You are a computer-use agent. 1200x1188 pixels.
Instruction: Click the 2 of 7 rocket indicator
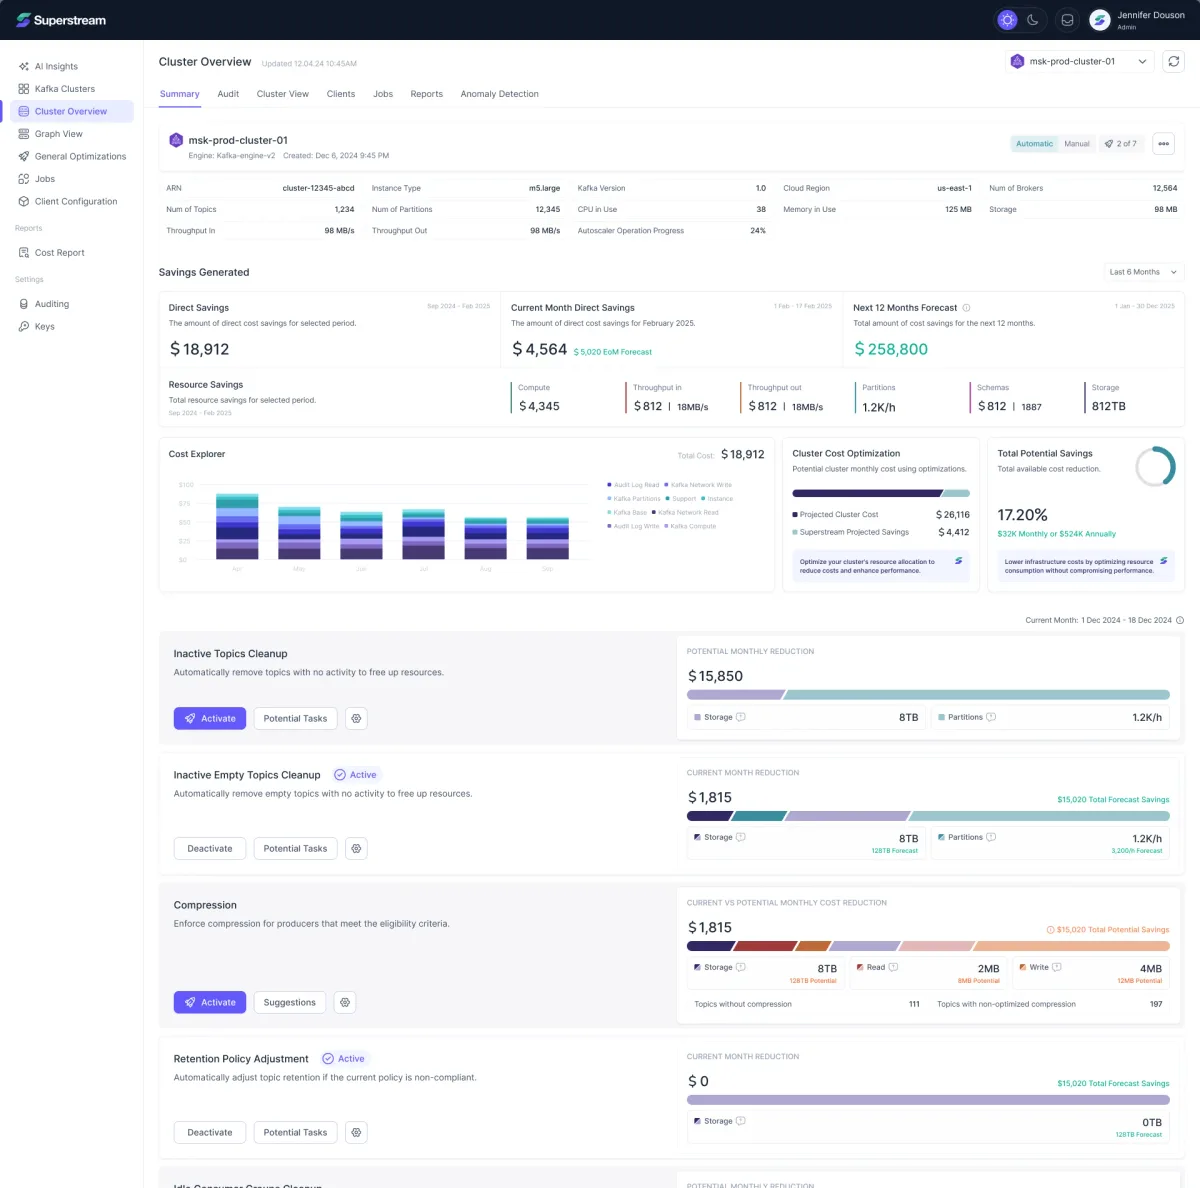pyautogui.click(x=1121, y=144)
